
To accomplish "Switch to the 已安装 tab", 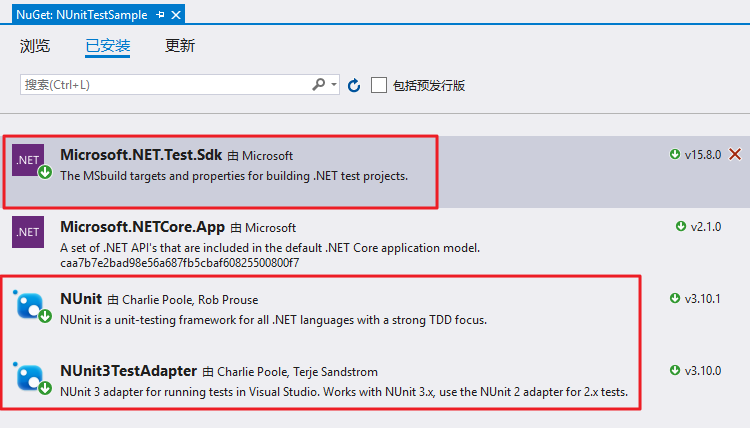I will 108,46.
